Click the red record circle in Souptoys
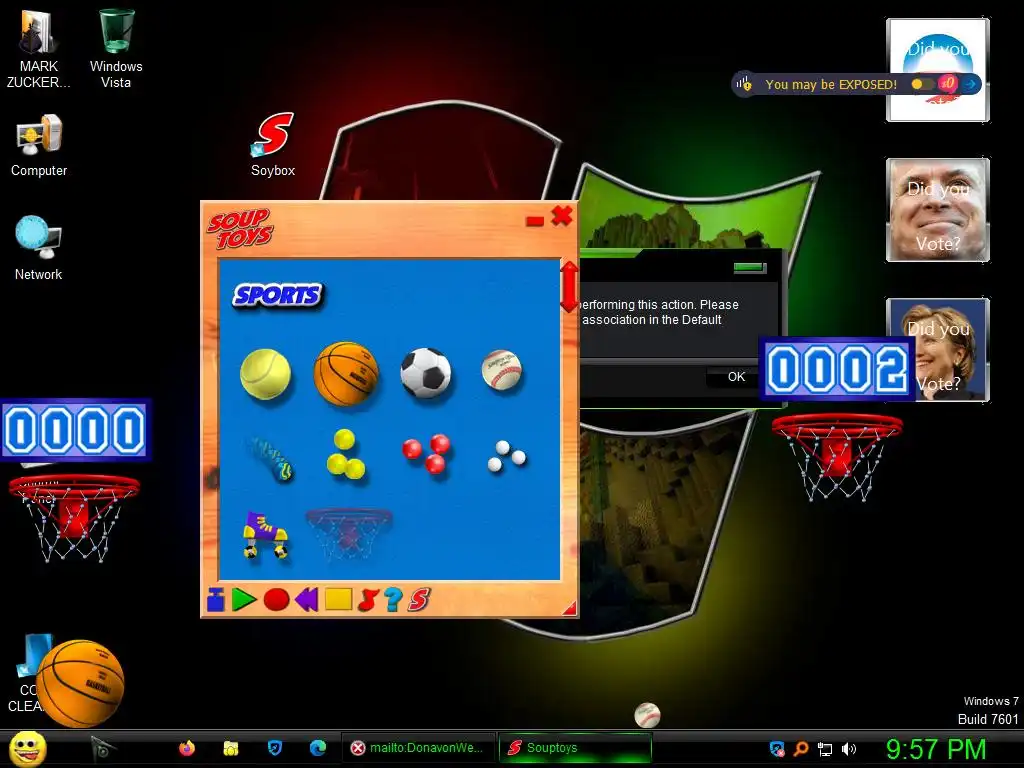 tap(276, 600)
